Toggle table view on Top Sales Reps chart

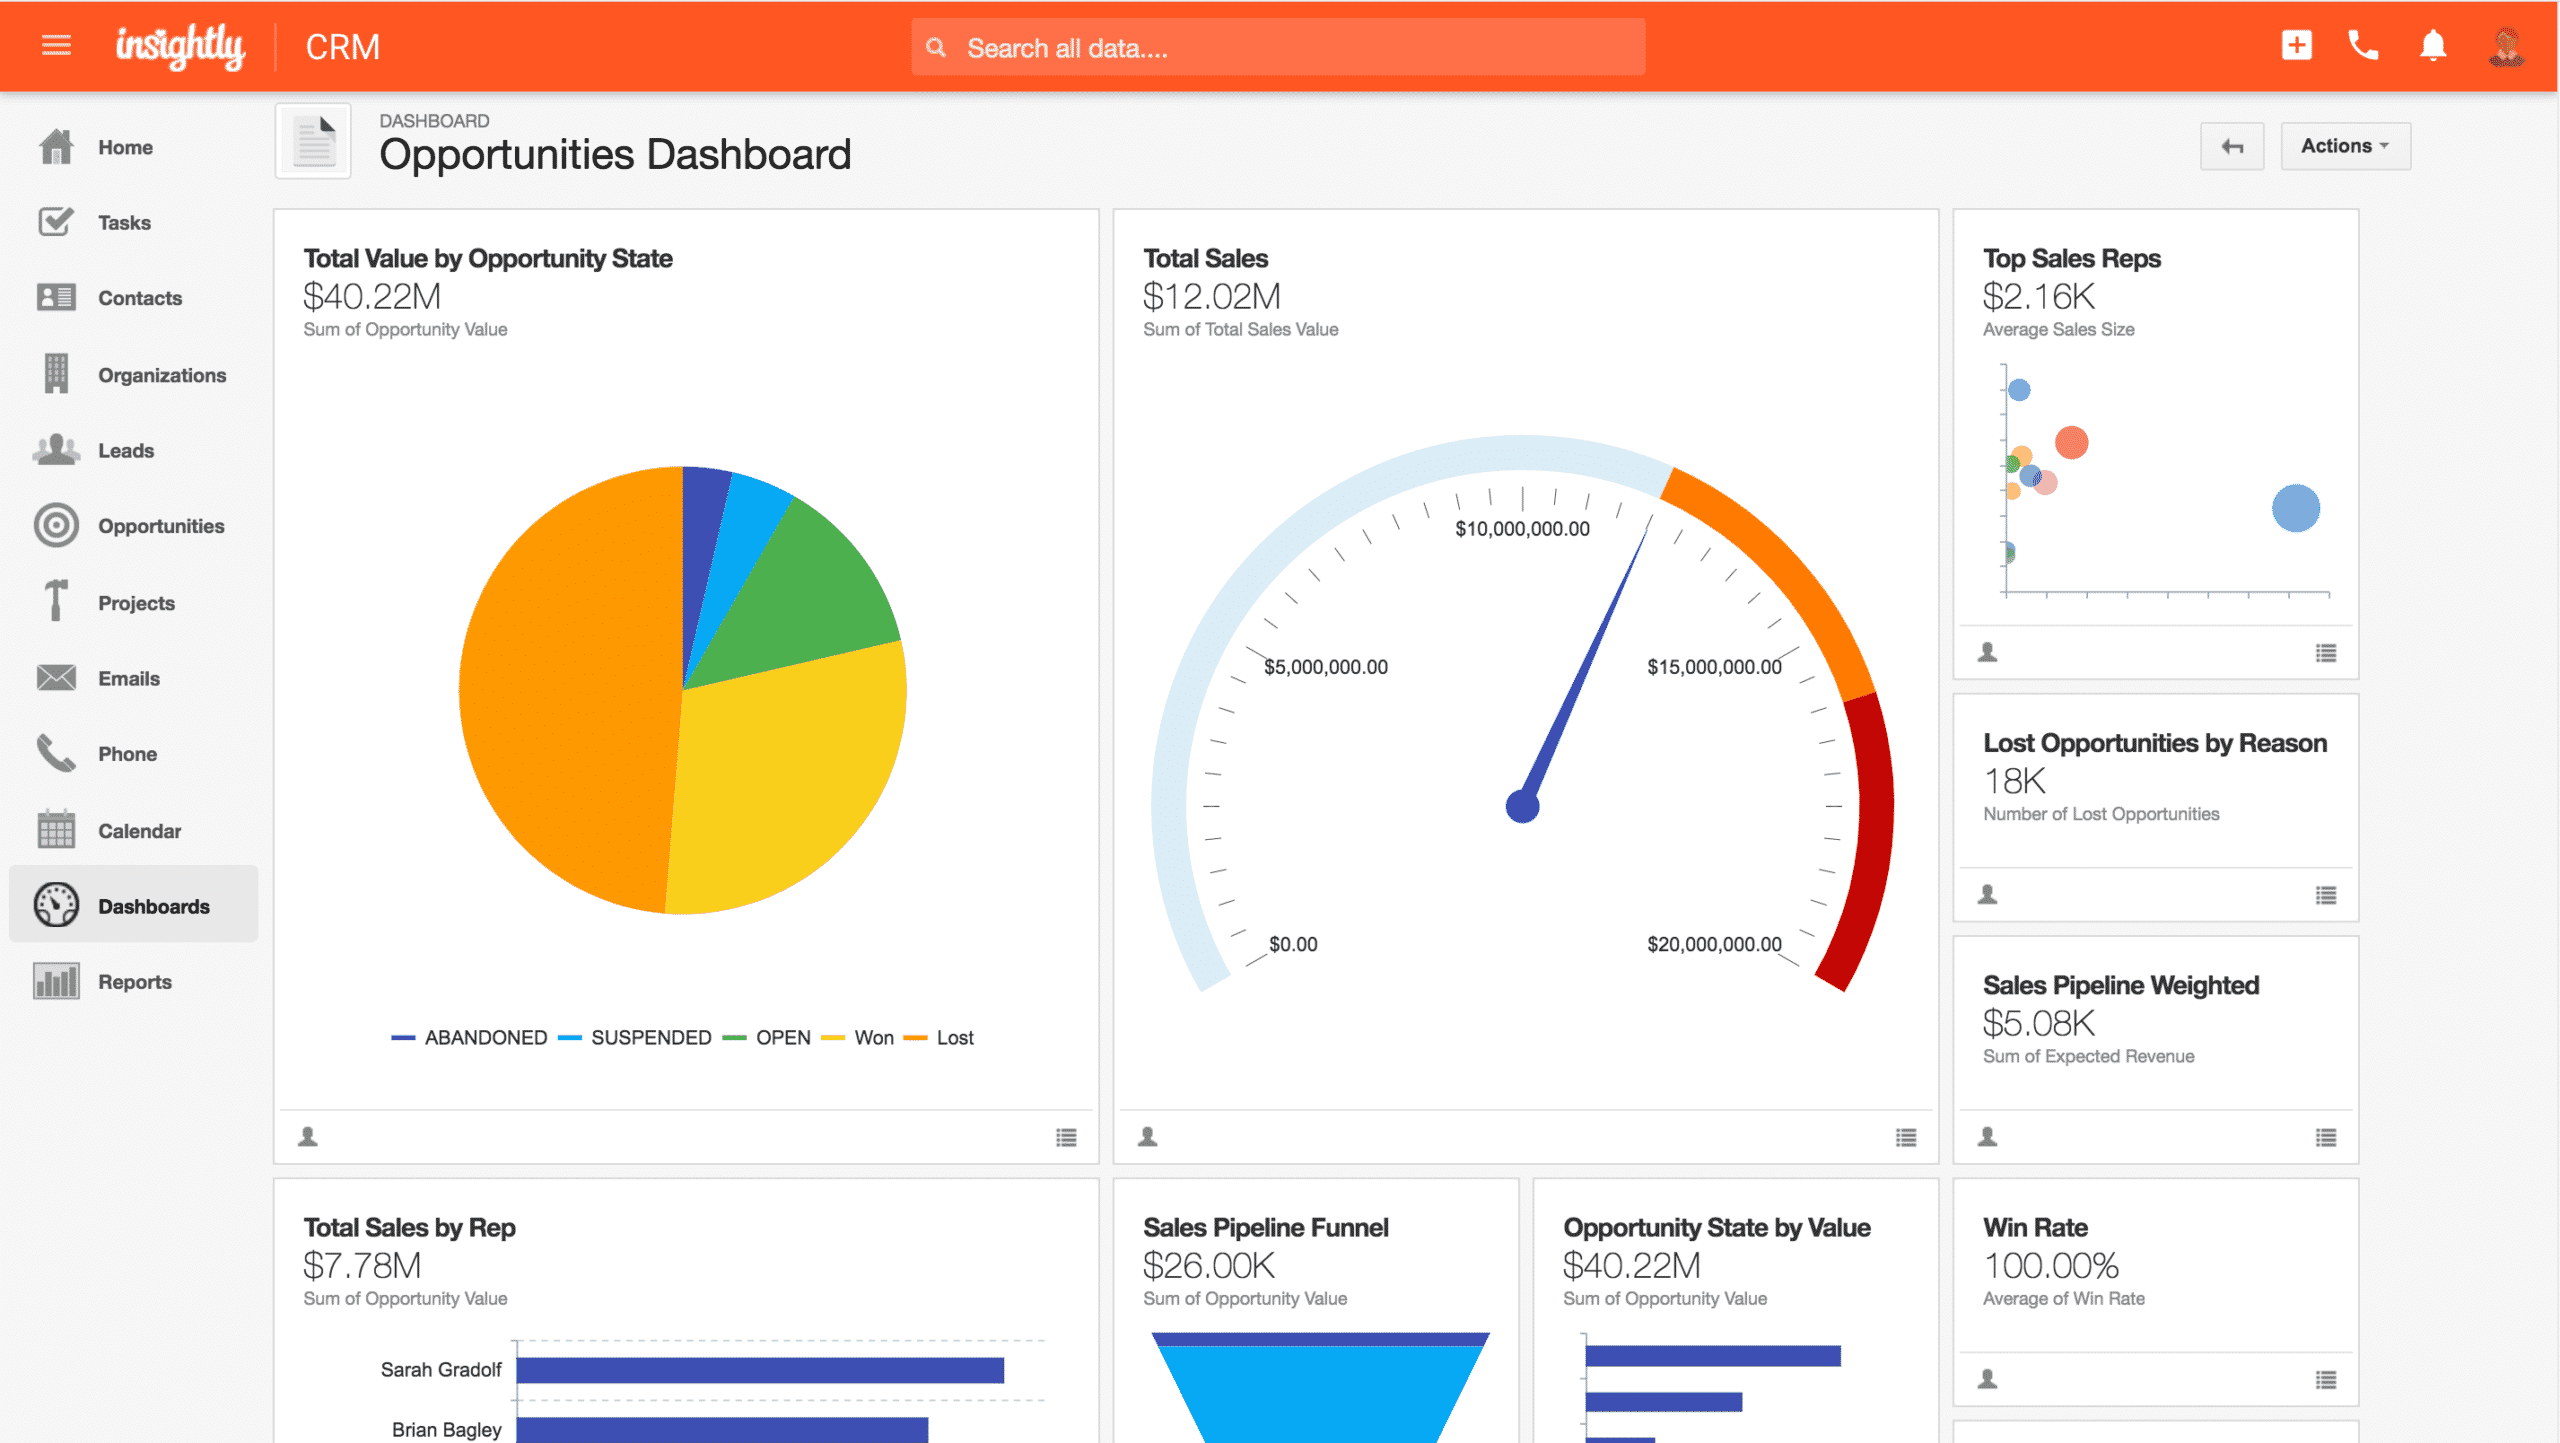coord(2326,654)
